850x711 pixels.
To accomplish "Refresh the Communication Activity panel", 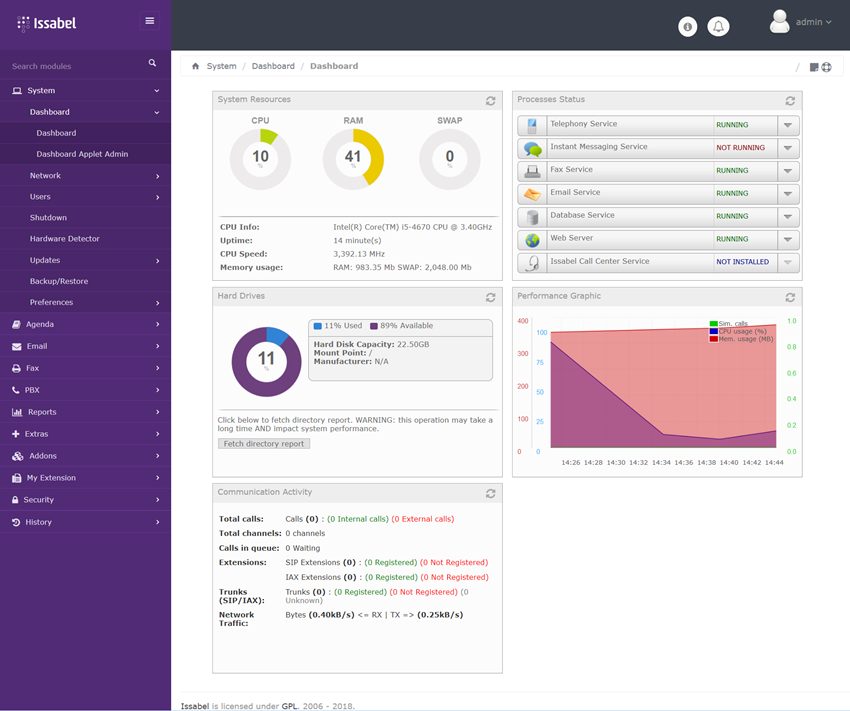I will (x=491, y=494).
